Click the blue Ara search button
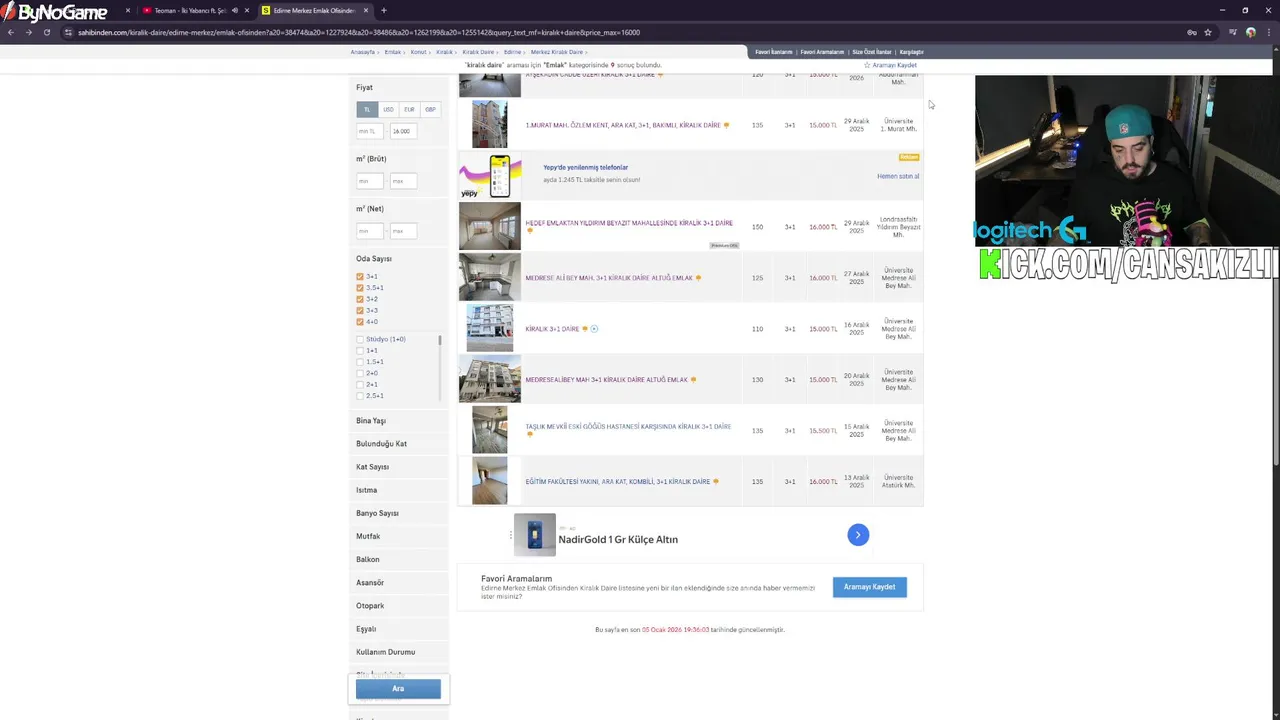Screen dimensions: 1280x720 398,688
